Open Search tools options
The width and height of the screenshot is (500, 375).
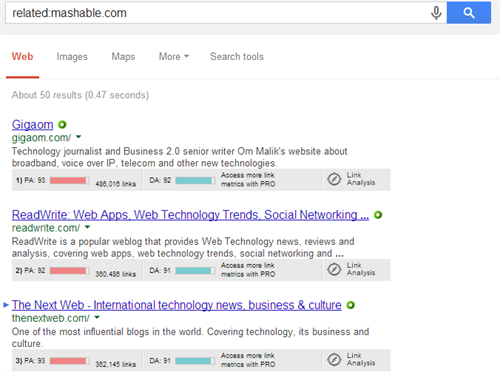tap(237, 57)
